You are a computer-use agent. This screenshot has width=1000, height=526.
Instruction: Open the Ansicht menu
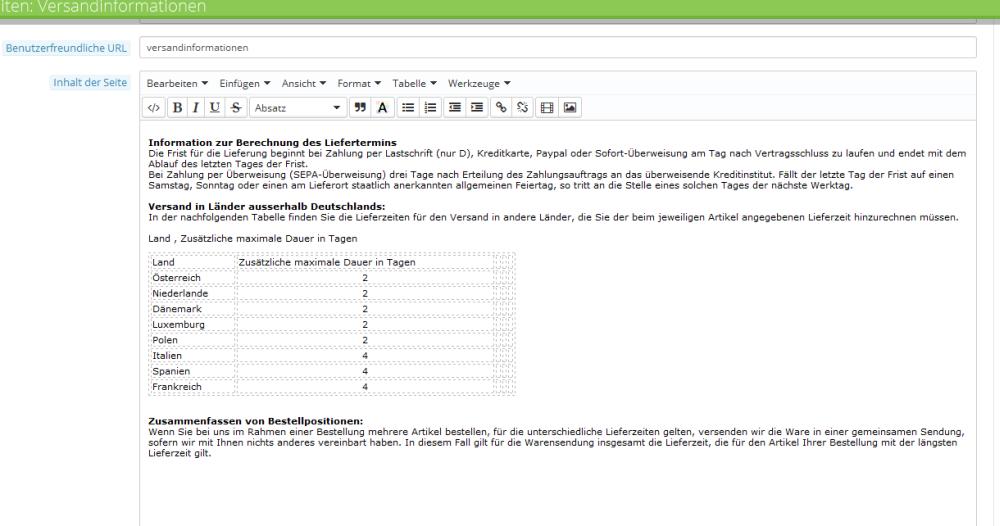(x=304, y=84)
